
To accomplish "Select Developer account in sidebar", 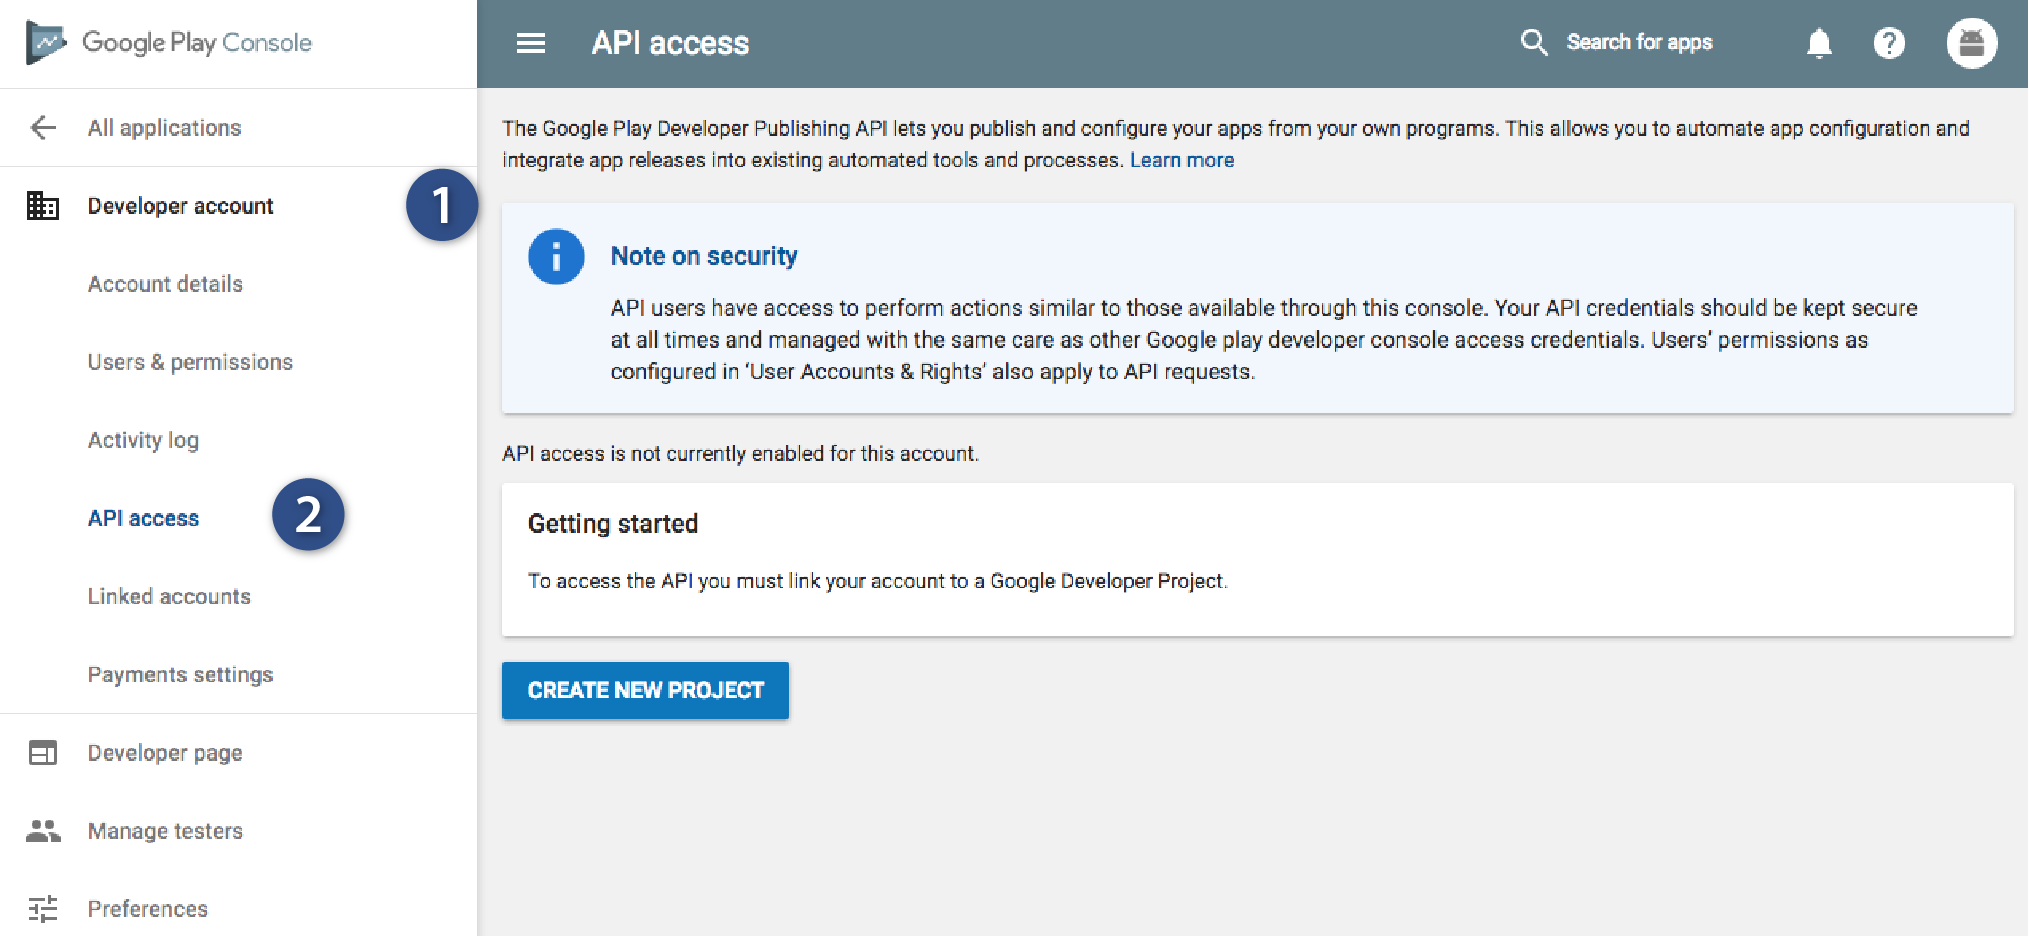I will tap(181, 206).
